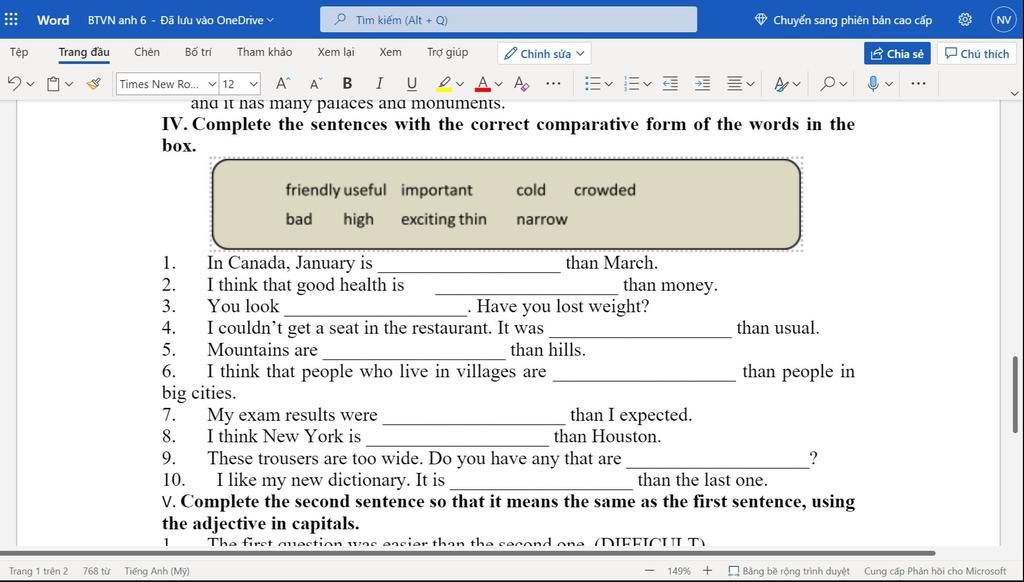Switch to the Chèn tab
The width and height of the screenshot is (1024, 582).
click(x=147, y=52)
